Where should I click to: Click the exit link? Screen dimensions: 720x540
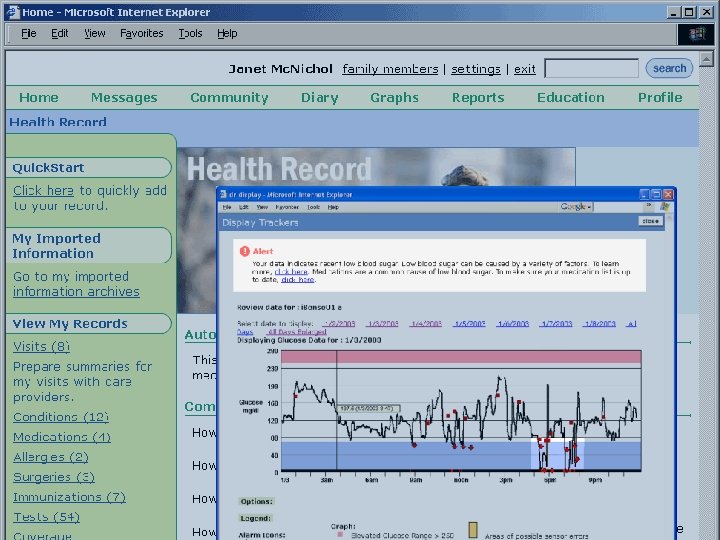click(x=524, y=69)
